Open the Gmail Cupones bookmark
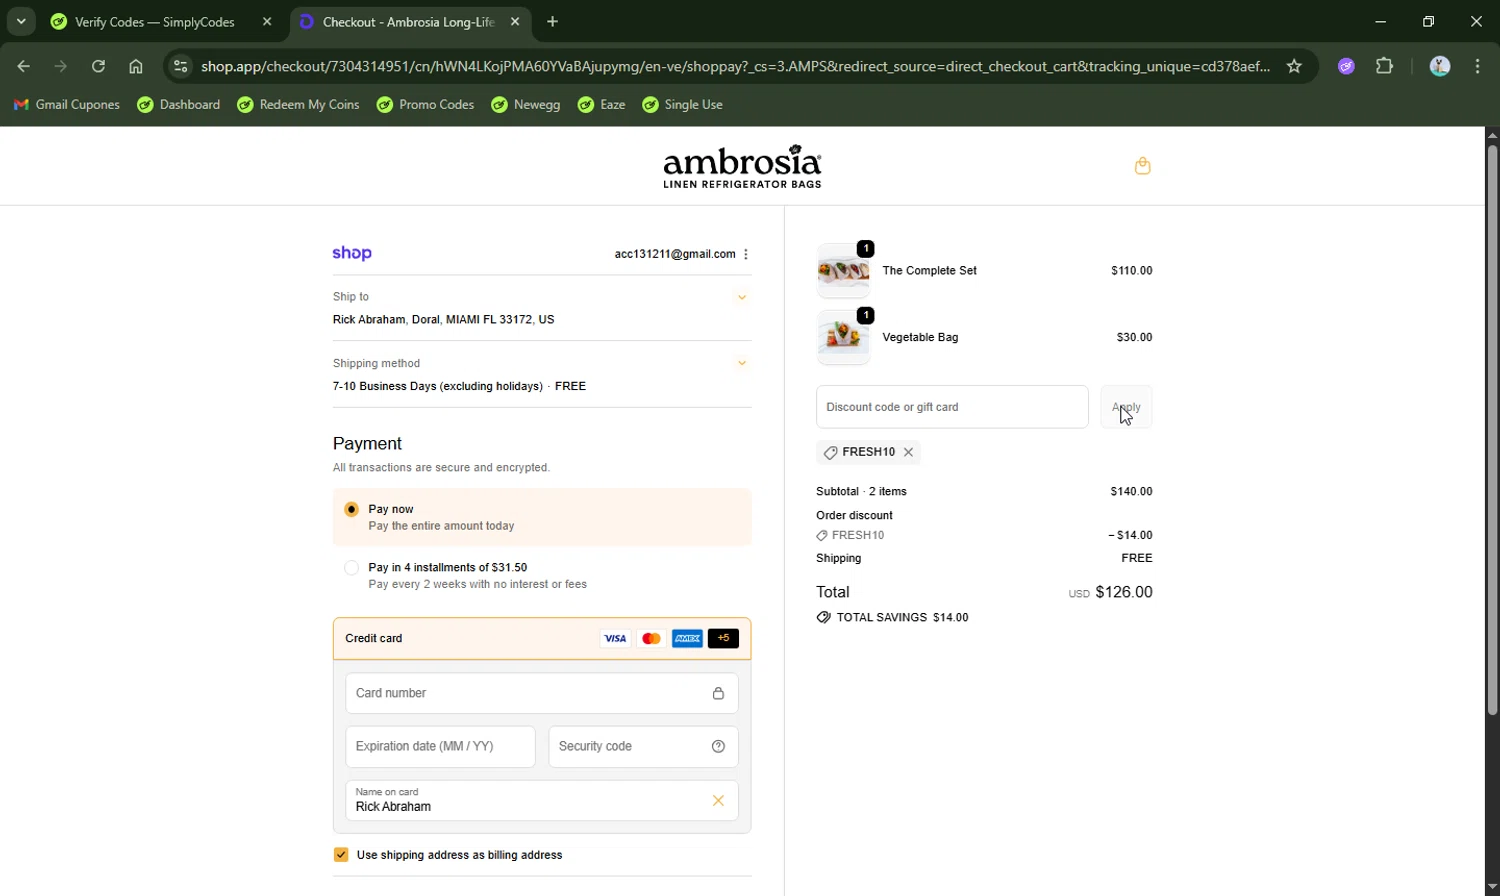The image size is (1500, 896). [67, 104]
